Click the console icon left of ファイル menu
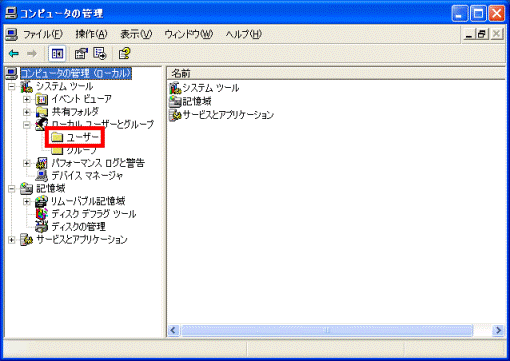 pos(12,34)
